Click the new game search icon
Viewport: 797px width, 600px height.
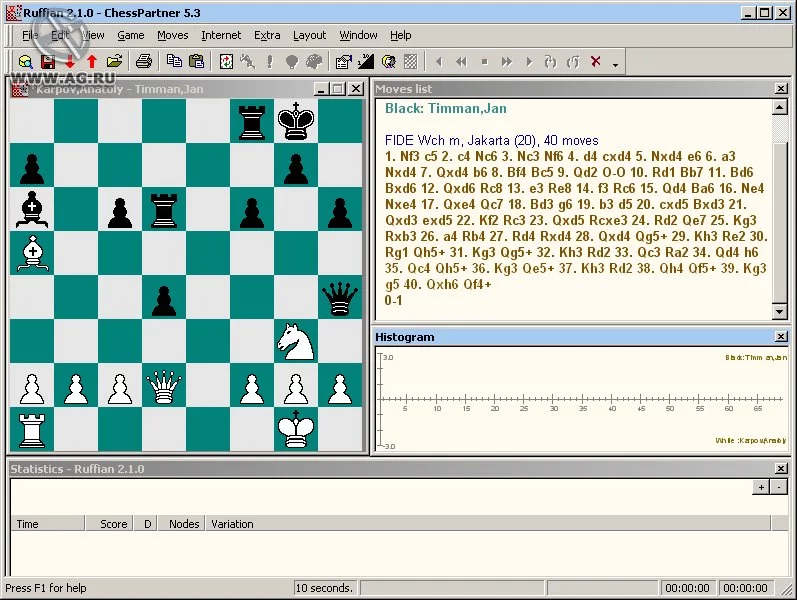(x=25, y=62)
